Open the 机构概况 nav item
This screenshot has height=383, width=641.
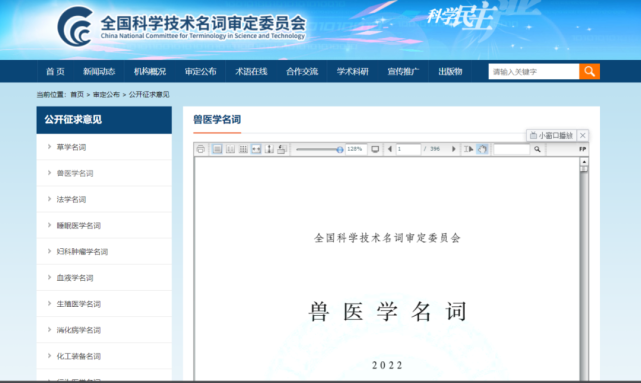tap(150, 72)
